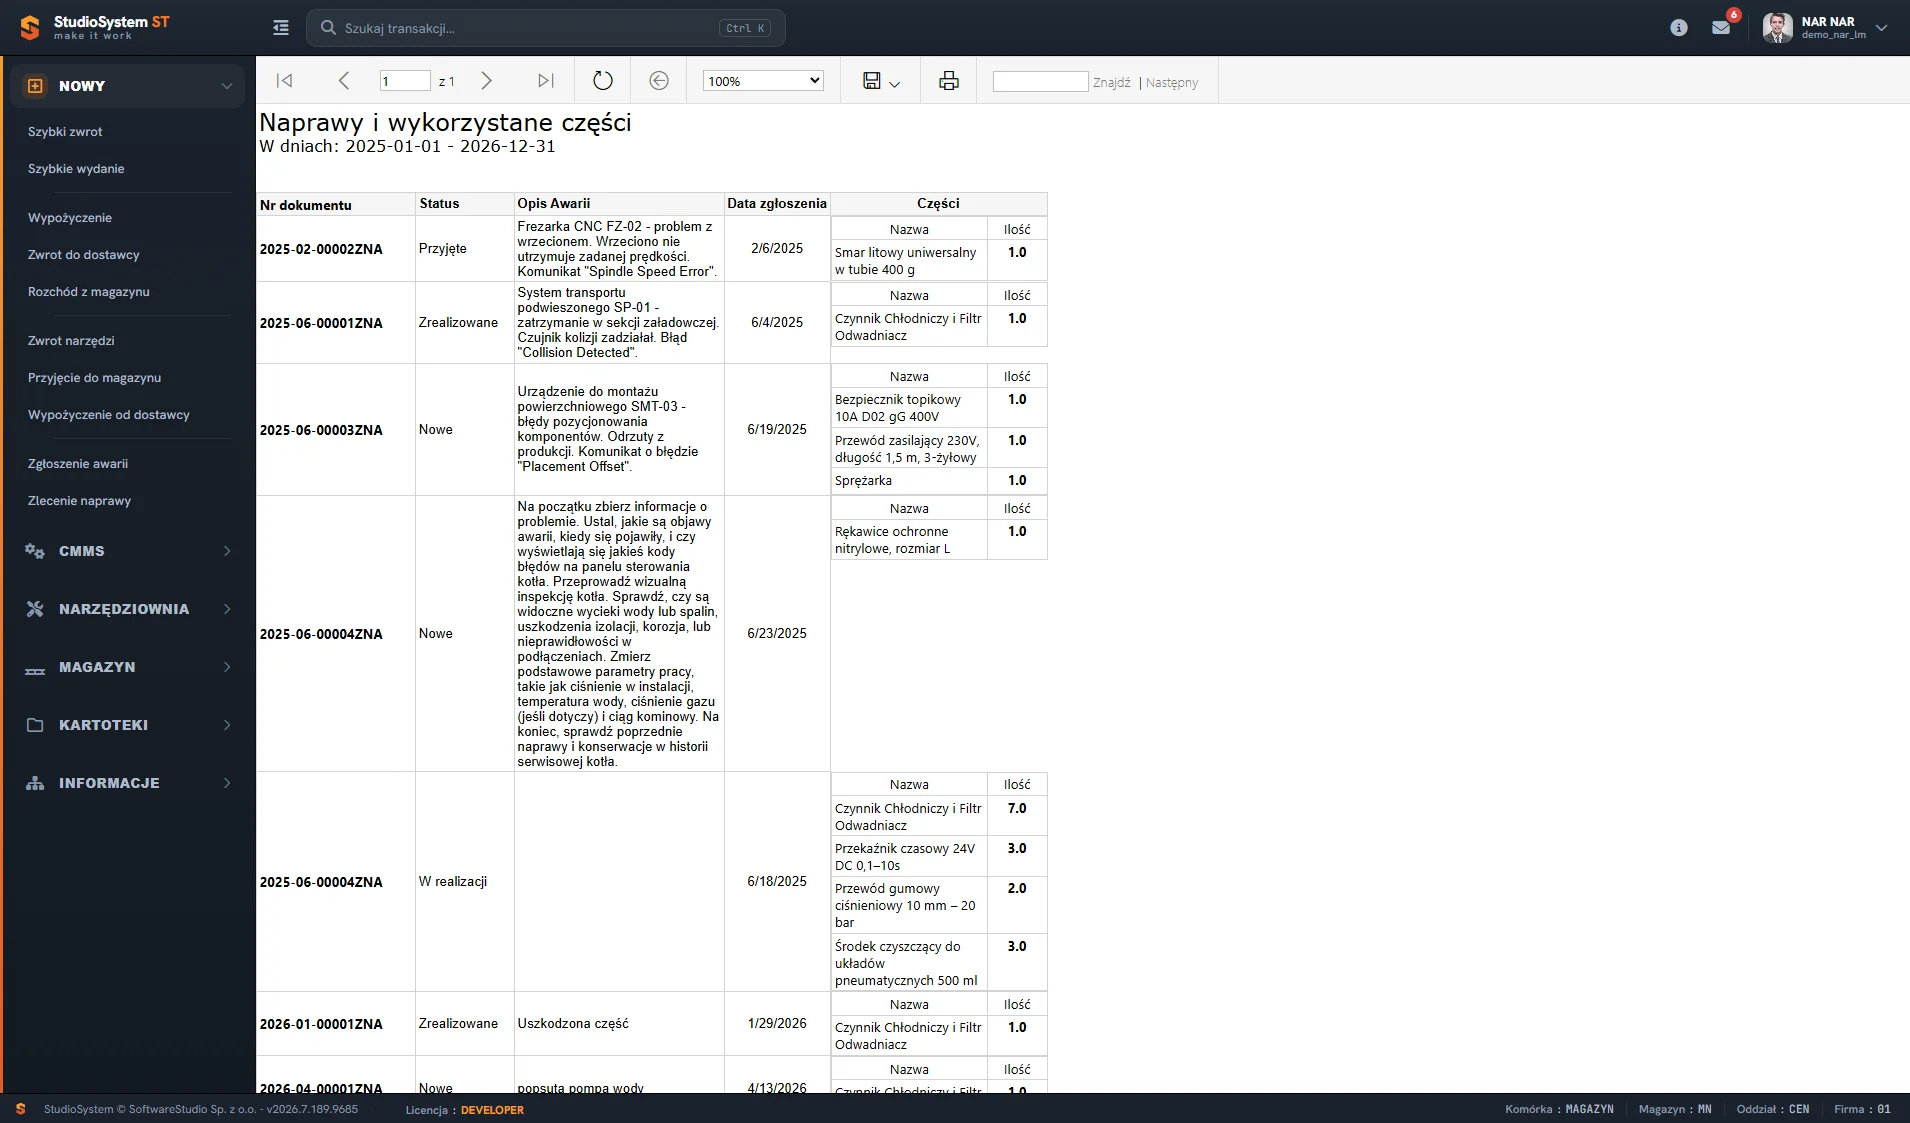Open Zwrot narzędzi menu item
Viewport: 1910px width, 1123px height.
click(x=71, y=341)
